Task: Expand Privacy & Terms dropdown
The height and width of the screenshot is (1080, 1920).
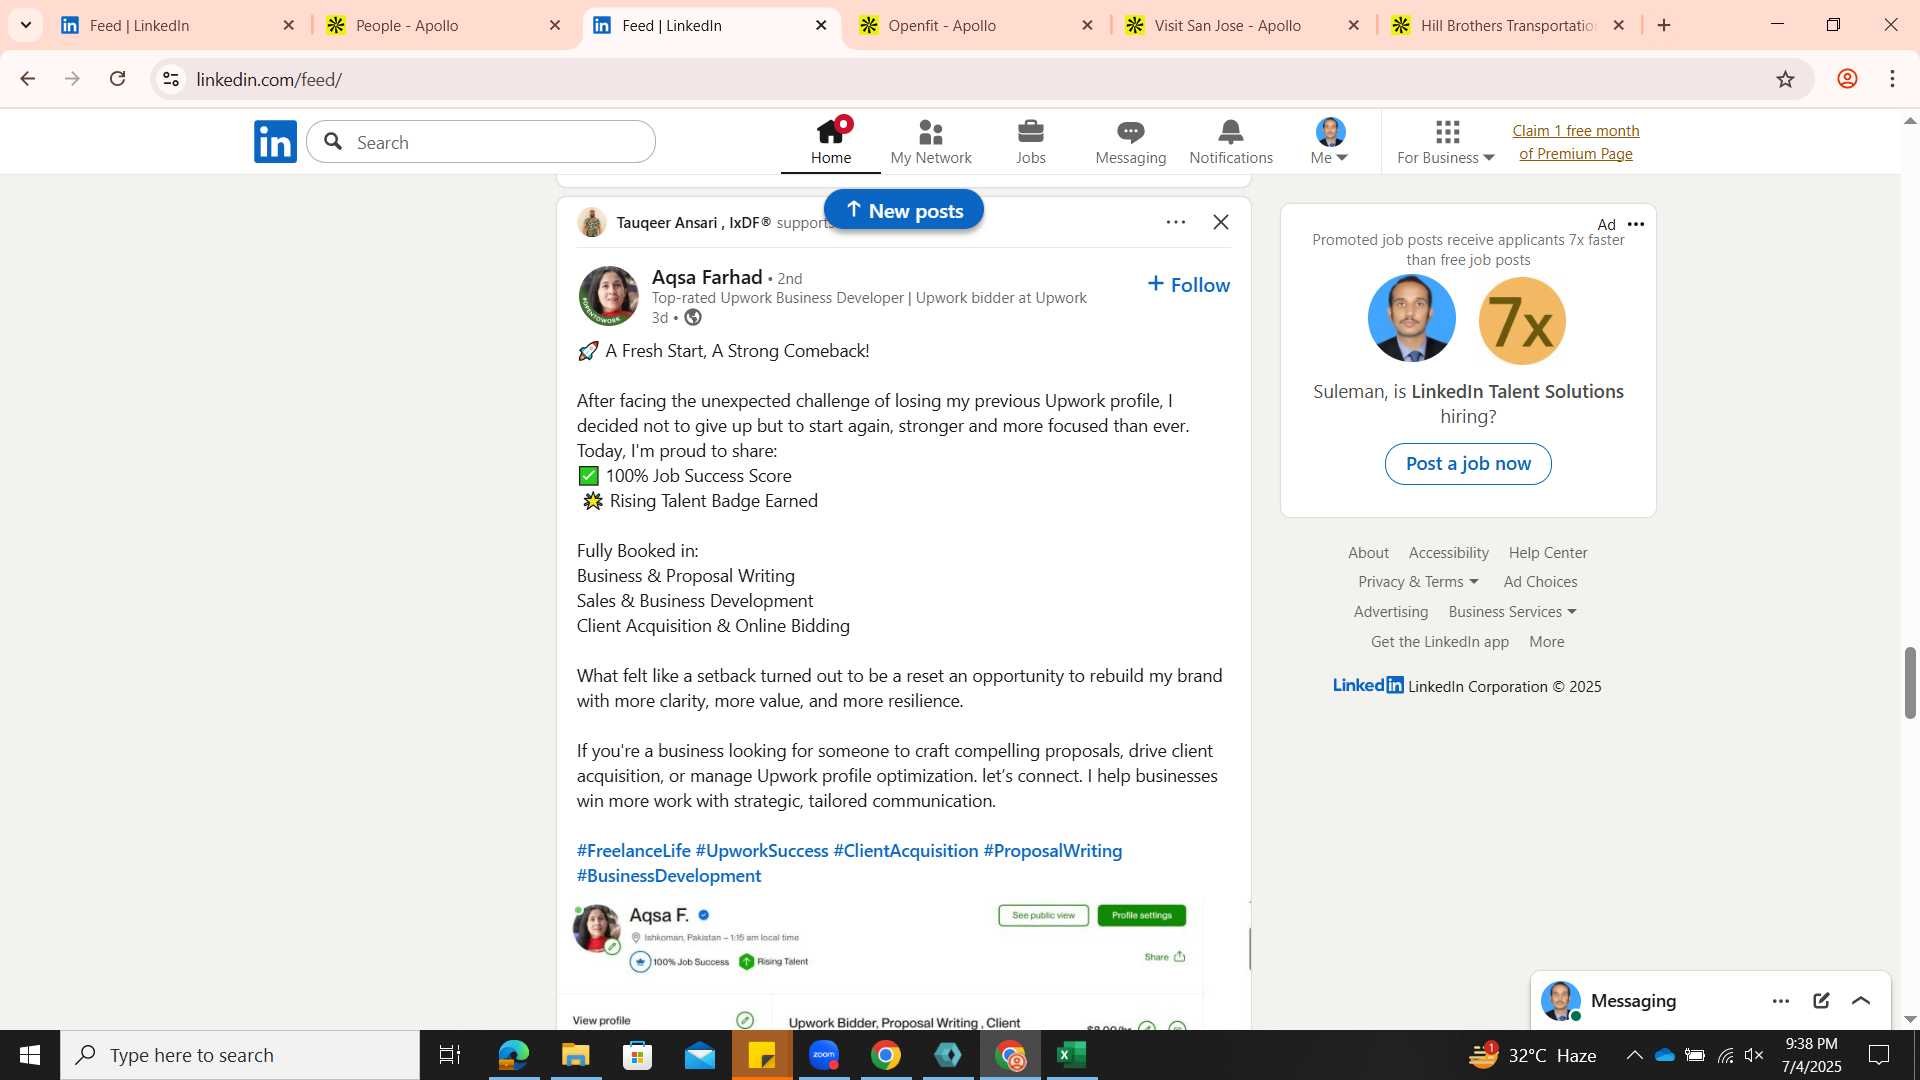Action: tap(1418, 582)
